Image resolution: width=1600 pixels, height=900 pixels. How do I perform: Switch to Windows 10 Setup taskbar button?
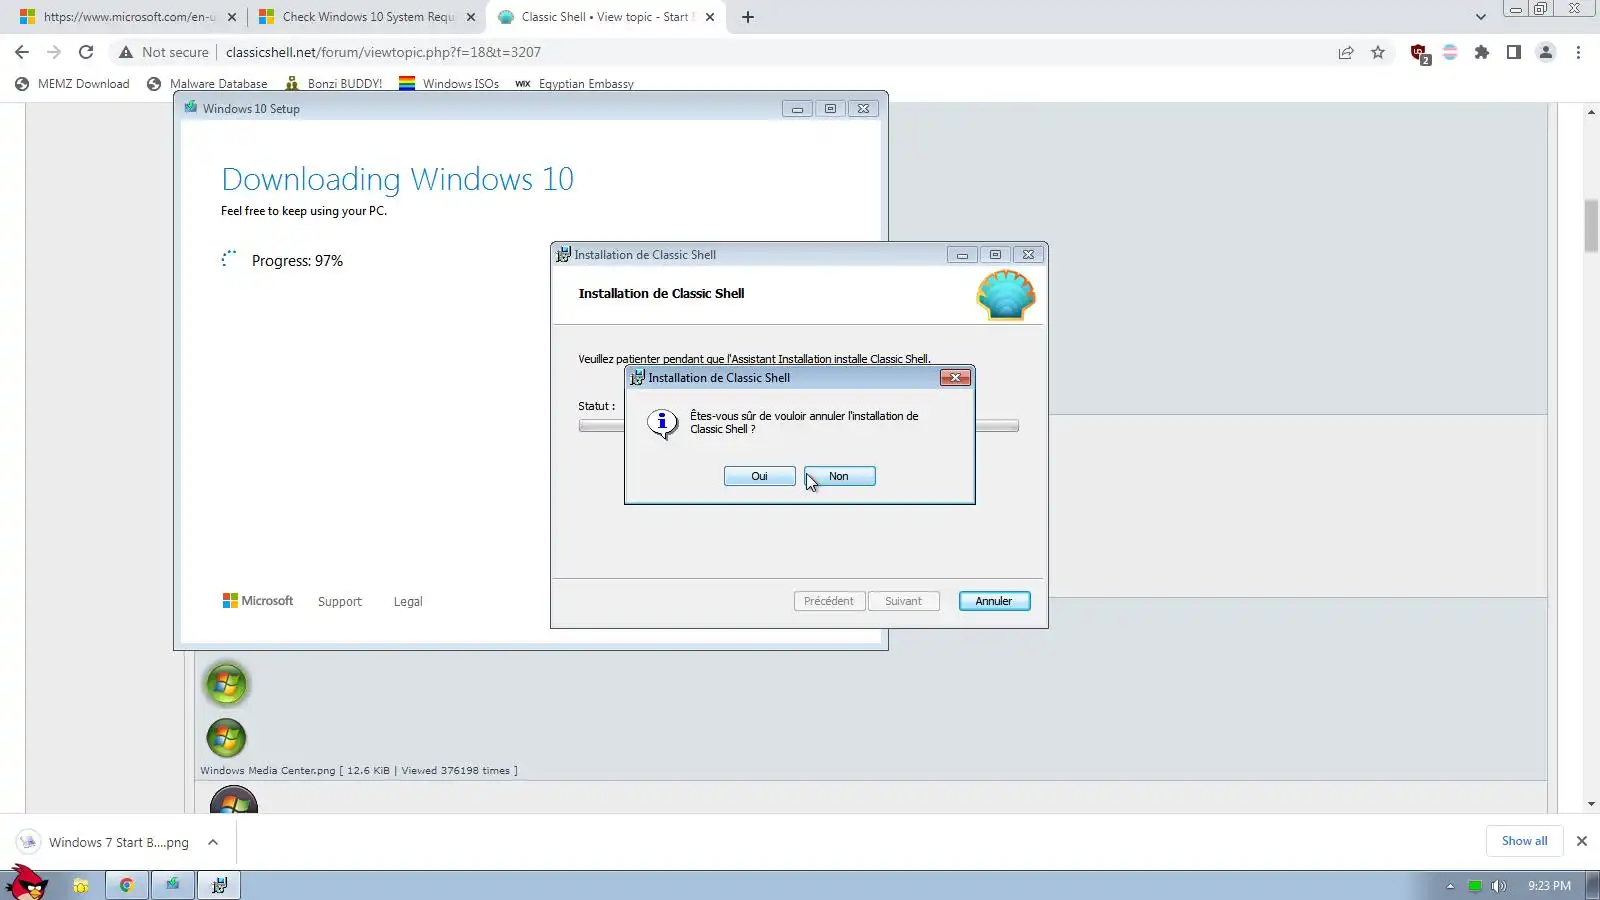[x=173, y=885]
